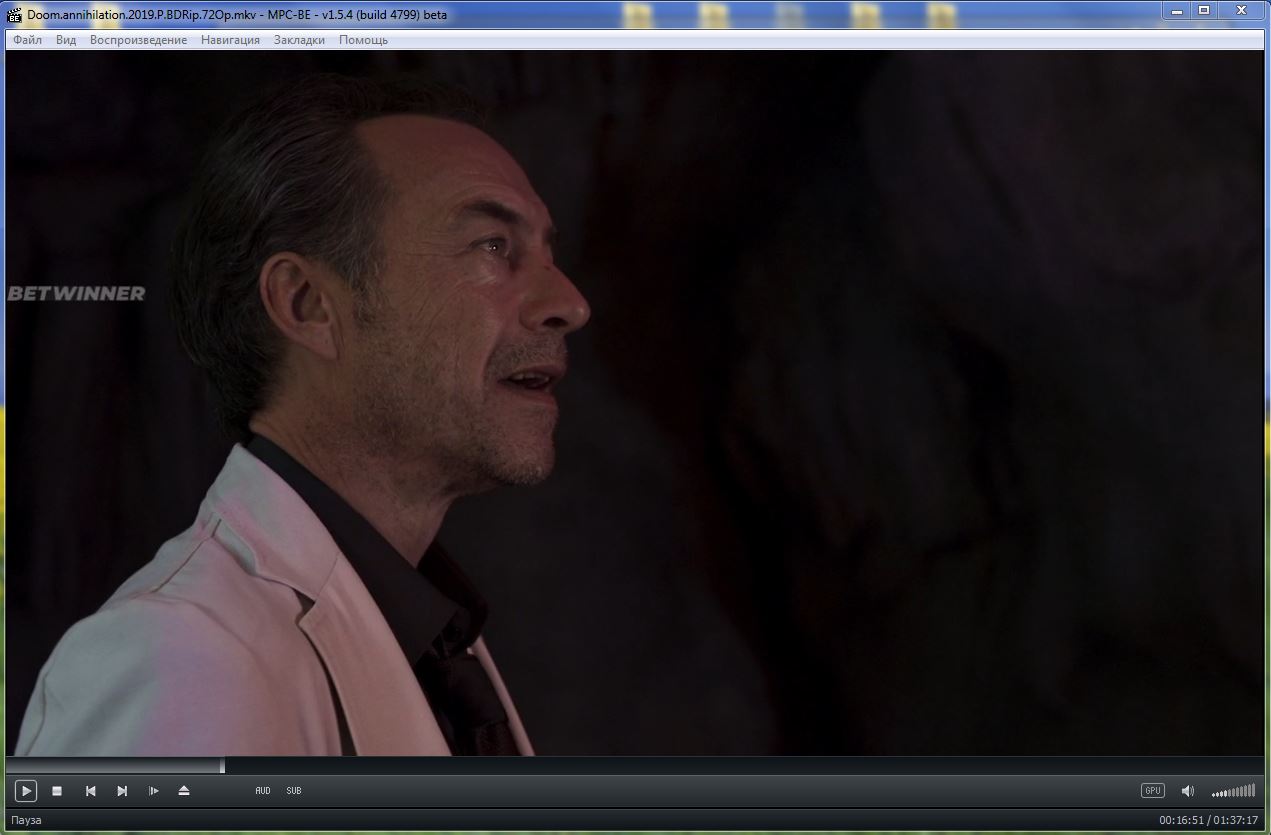Screen dimensions: 1271x835
Task: Open the Файл menu
Action: [x=28, y=40]
